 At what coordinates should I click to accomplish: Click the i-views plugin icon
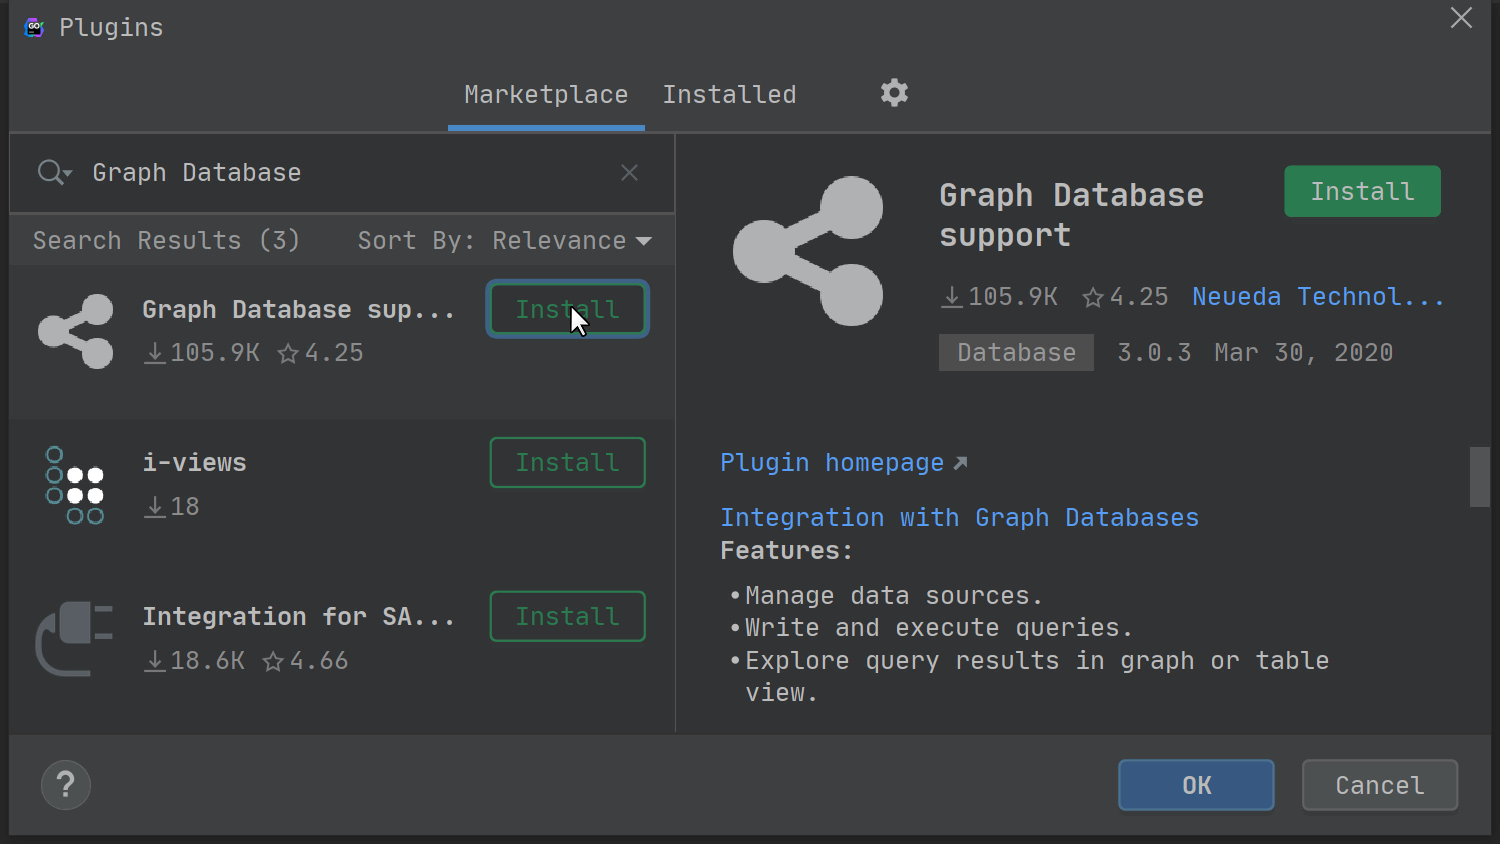click(76, 486)
